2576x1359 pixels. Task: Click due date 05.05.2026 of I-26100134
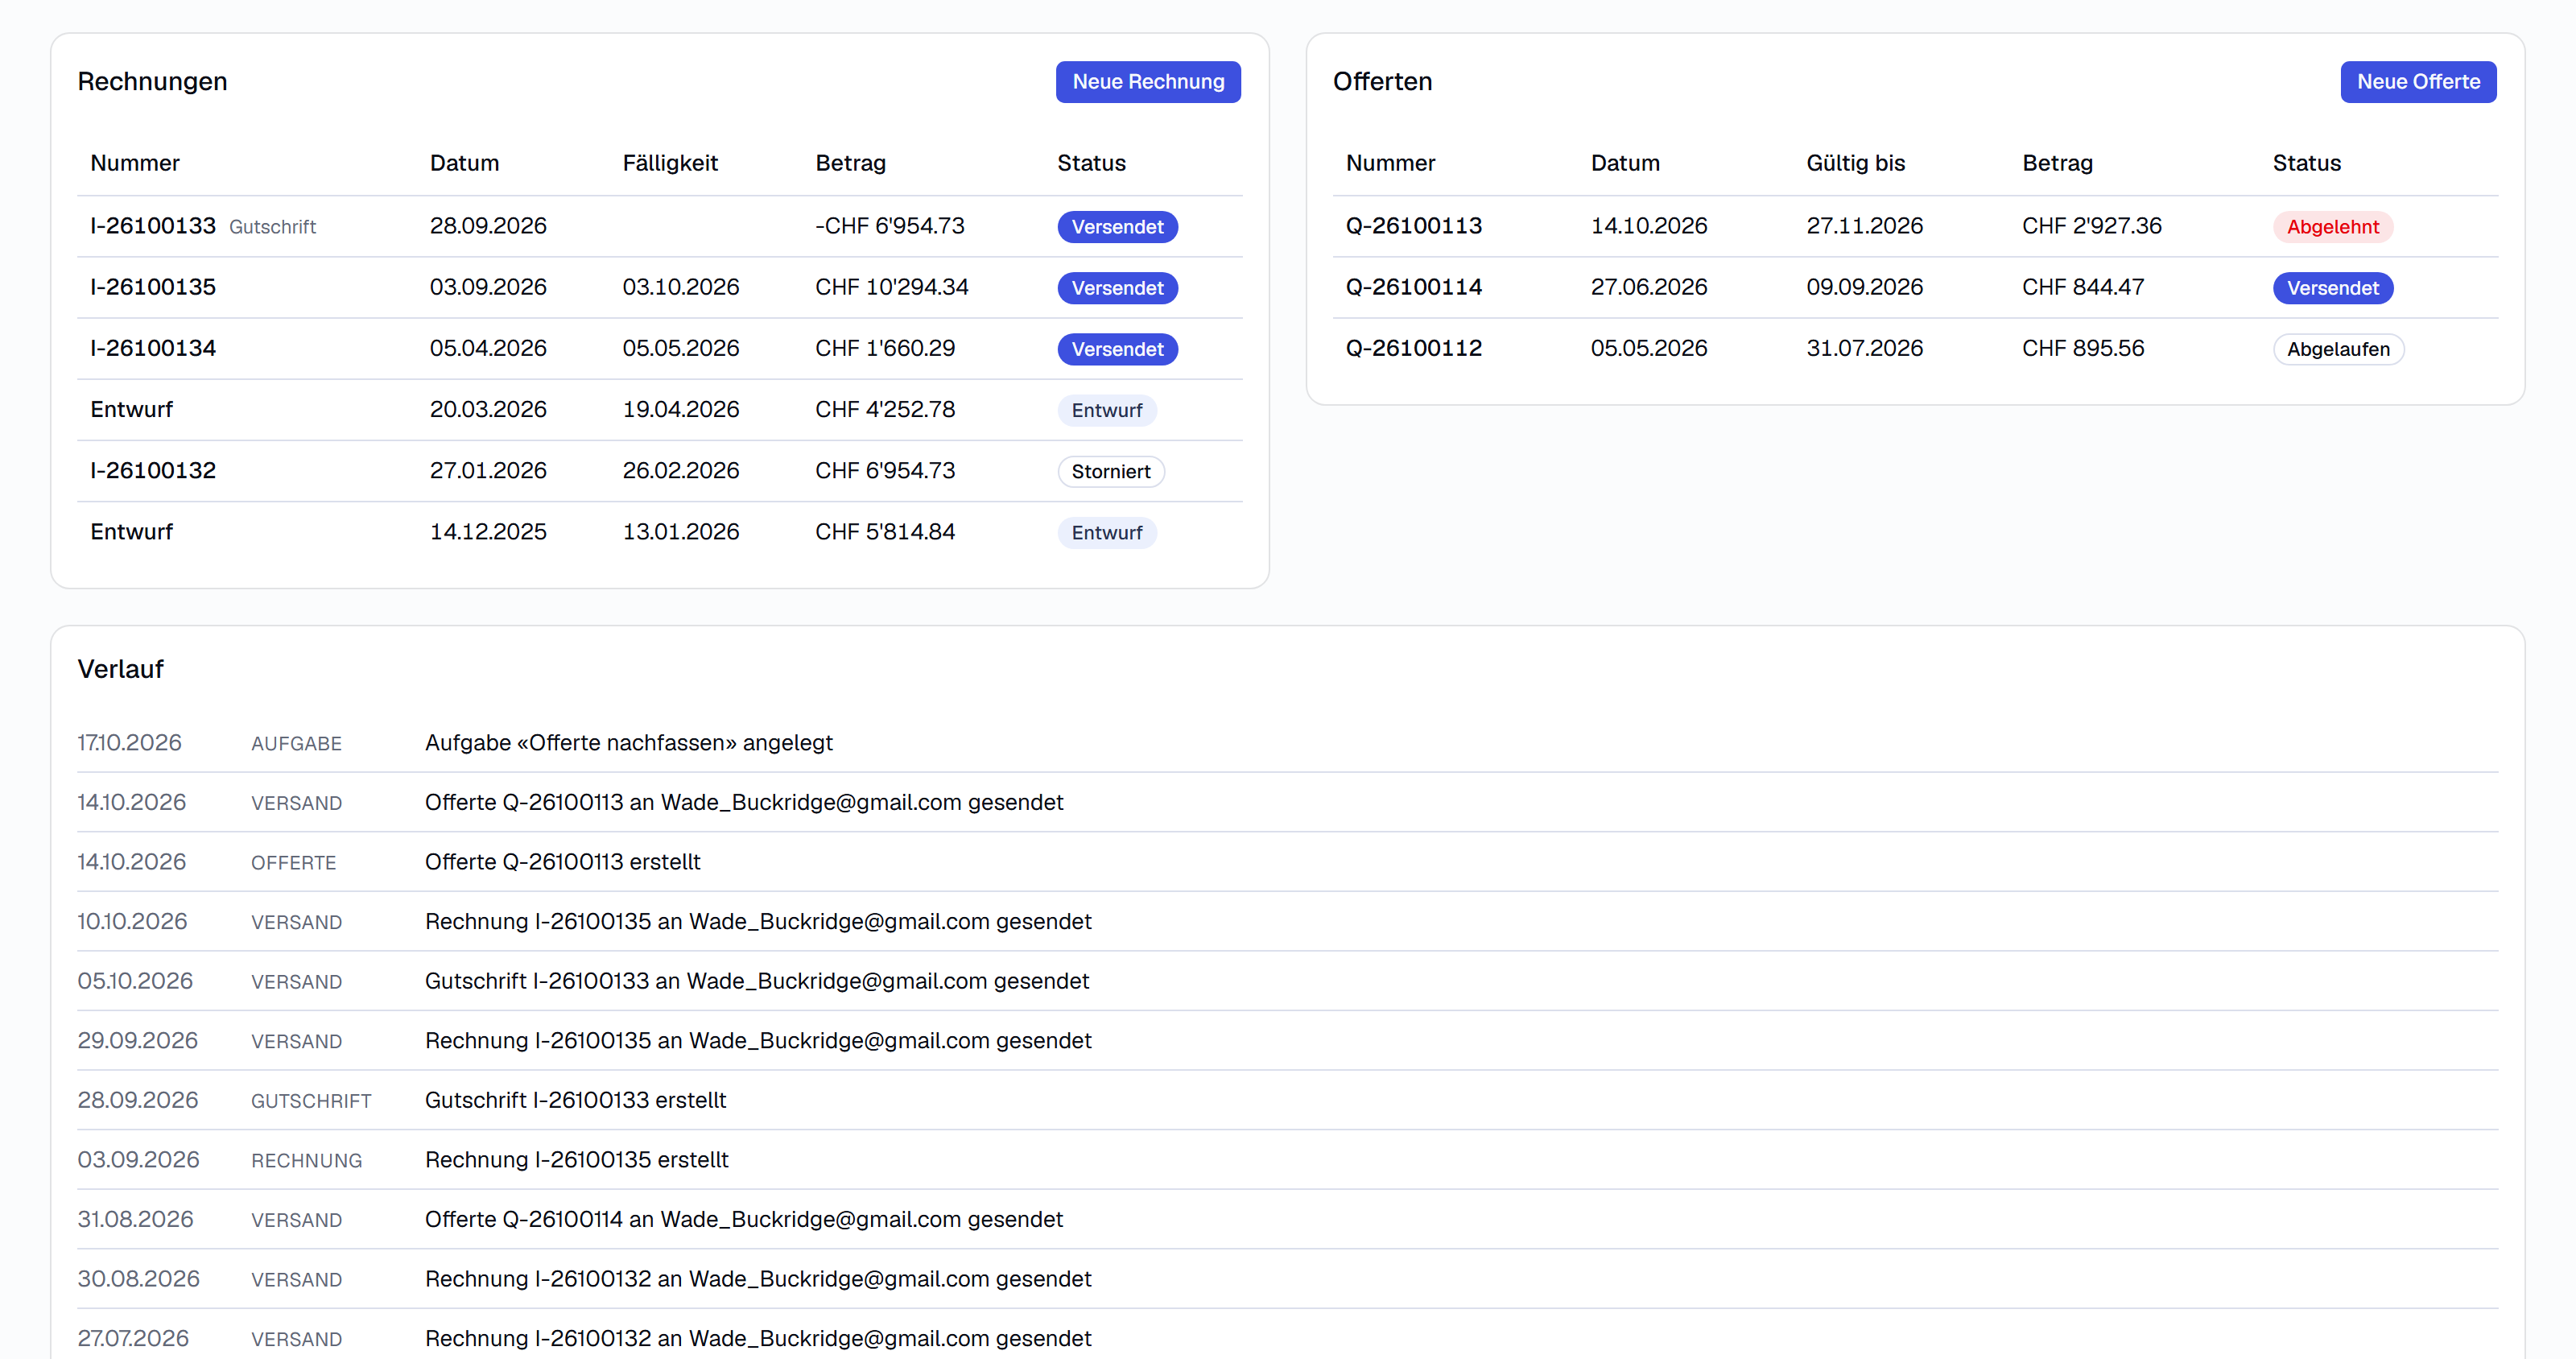point(680,348)
